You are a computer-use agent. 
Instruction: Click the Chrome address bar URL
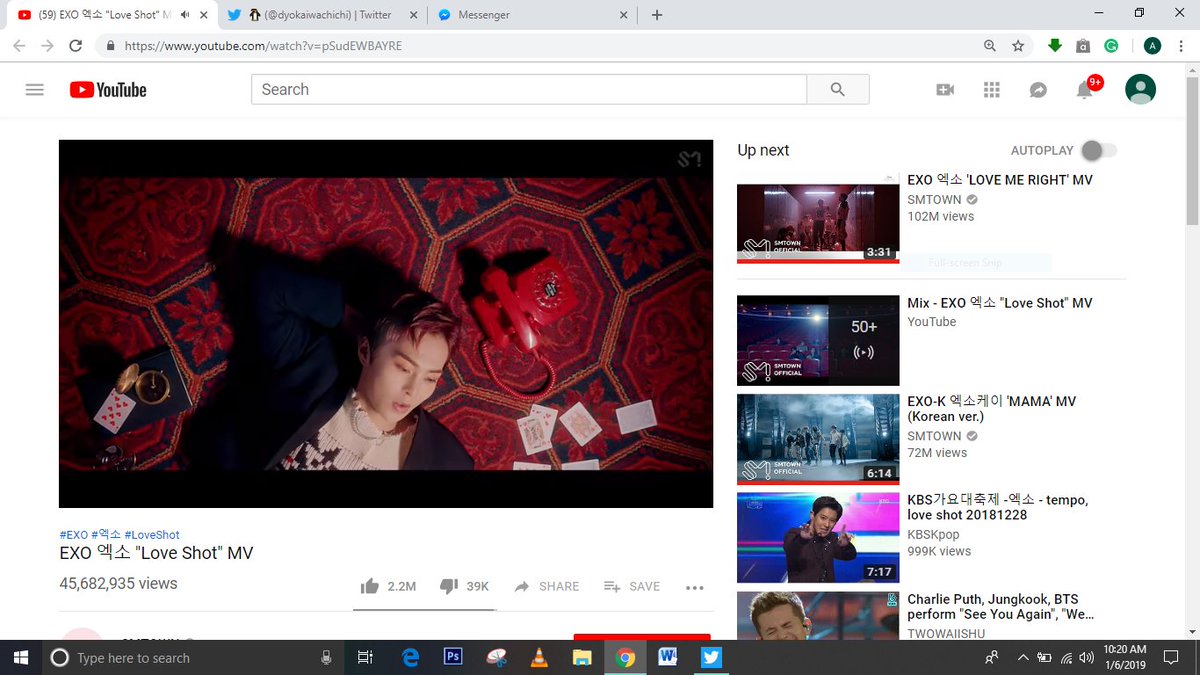pos(264,46)
